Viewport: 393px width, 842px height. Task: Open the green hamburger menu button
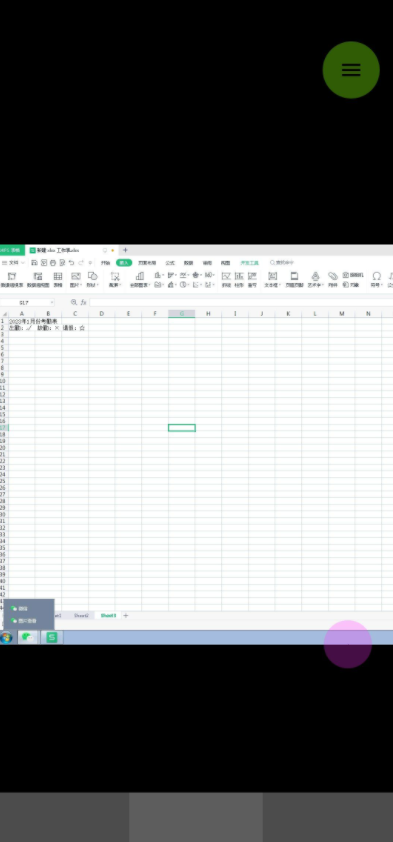(351, 70)
